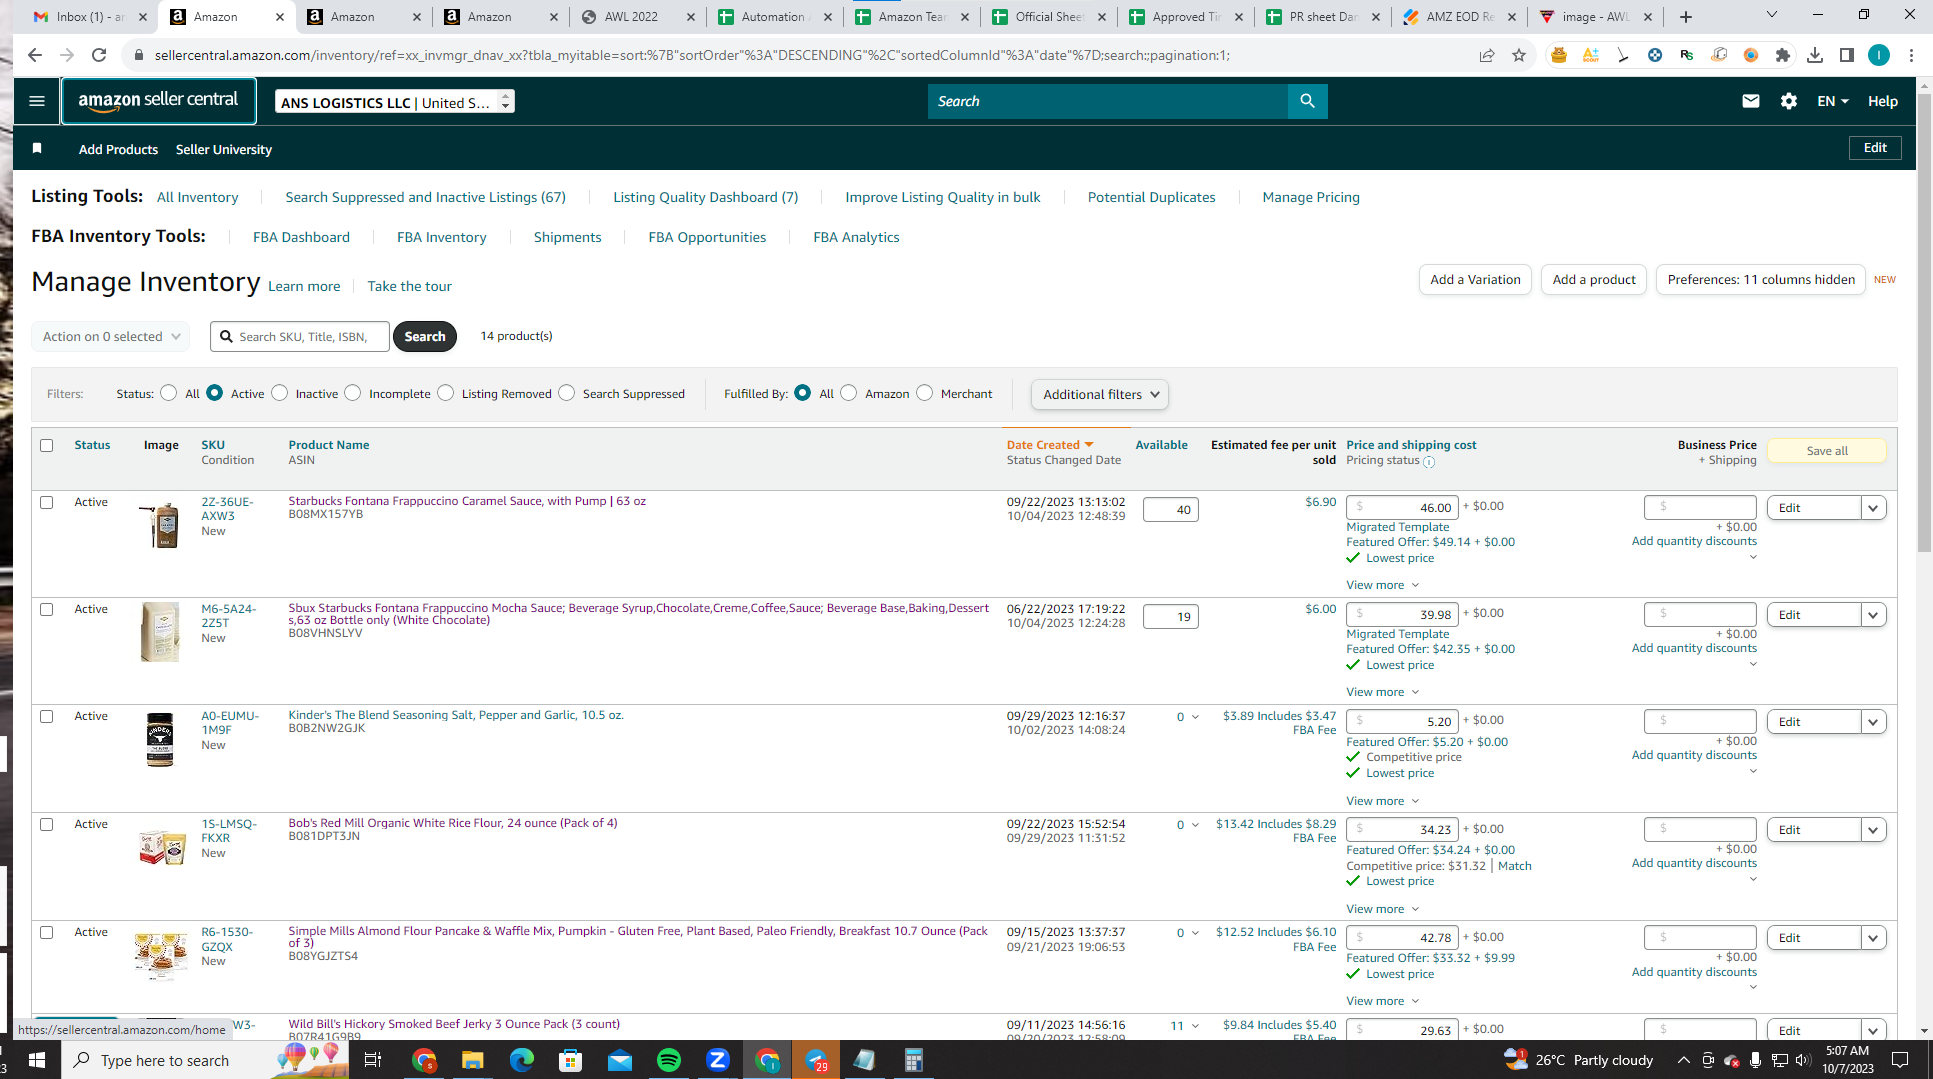The image size is (1933, 1079).
Task: Open the Add Products menu item
Action: coord(118,149)
